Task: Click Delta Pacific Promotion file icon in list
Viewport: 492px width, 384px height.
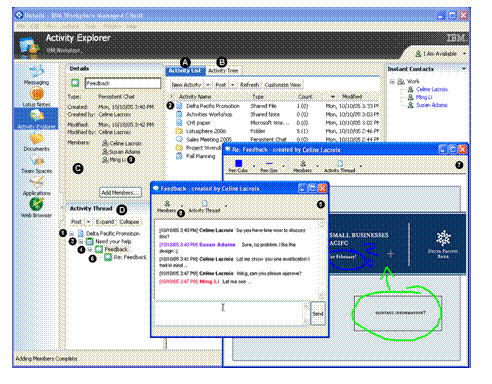Action: pyautogui.click(x=179, y=106)
